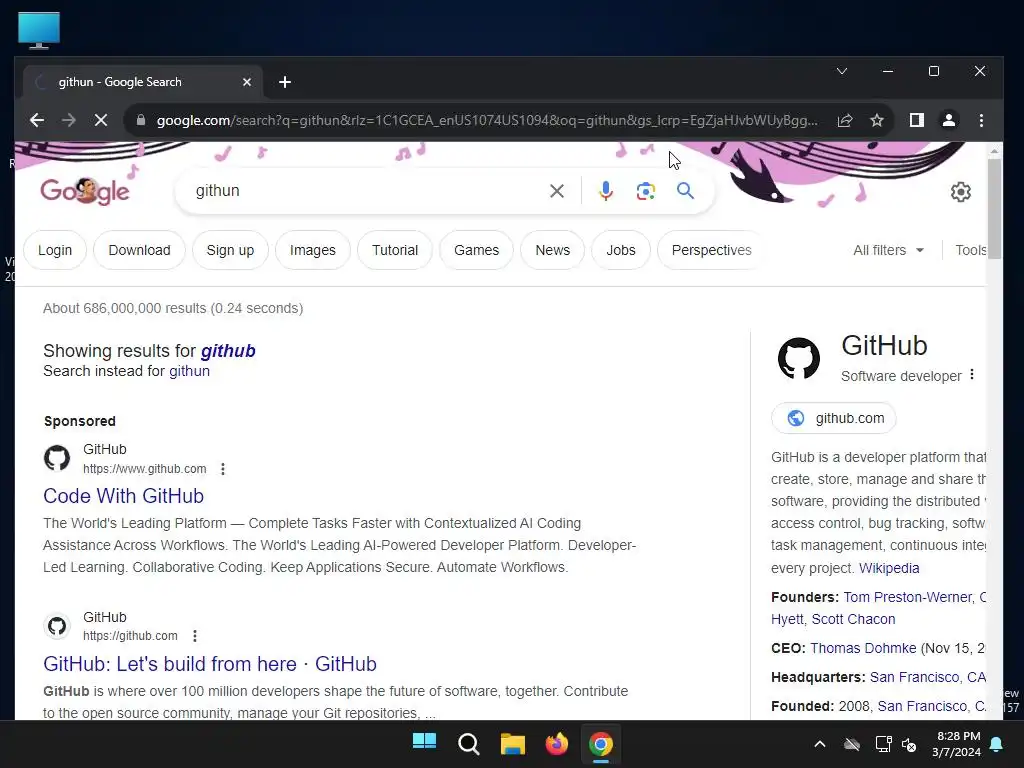Open the Thomas Dohmke CEO link
1024x768 pixels.
(863, 648)
